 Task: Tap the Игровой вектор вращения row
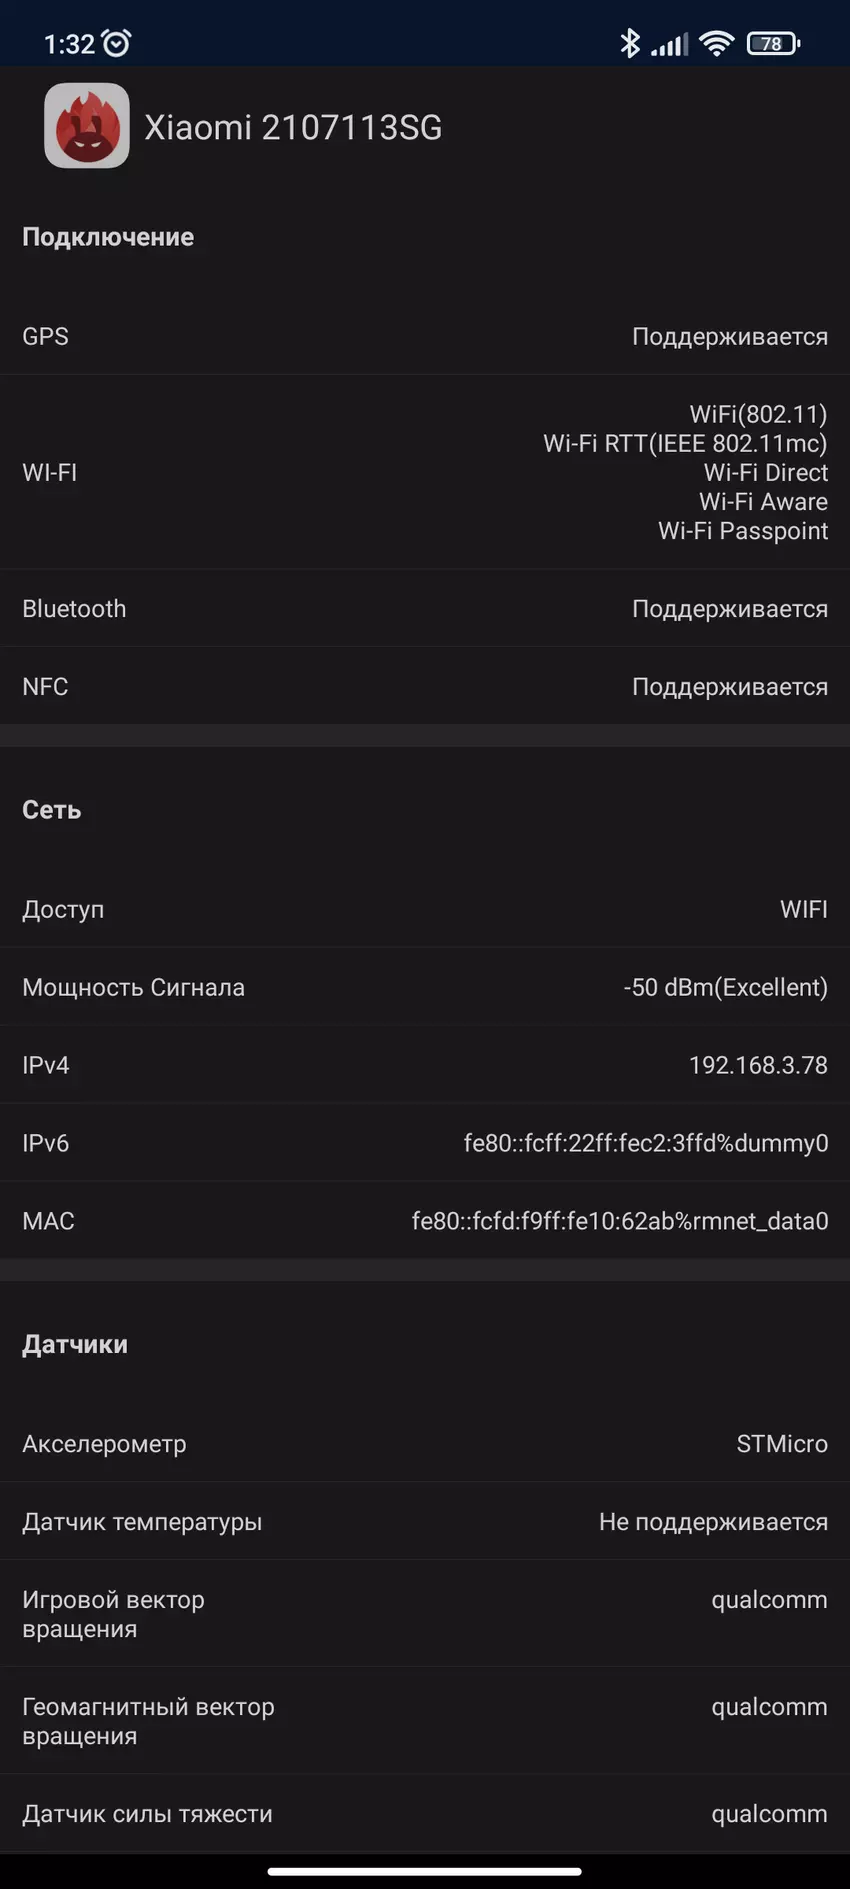tap(425, 1614)
